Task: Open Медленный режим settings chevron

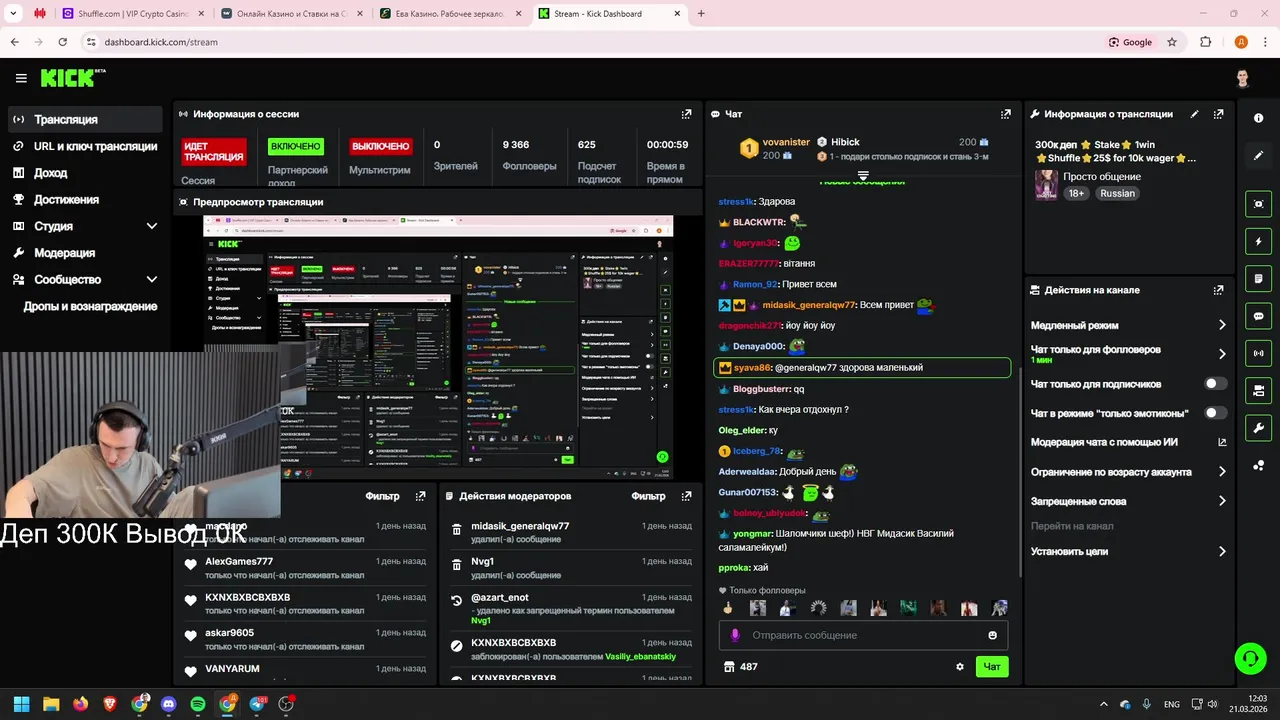Action: [1222, 325]
